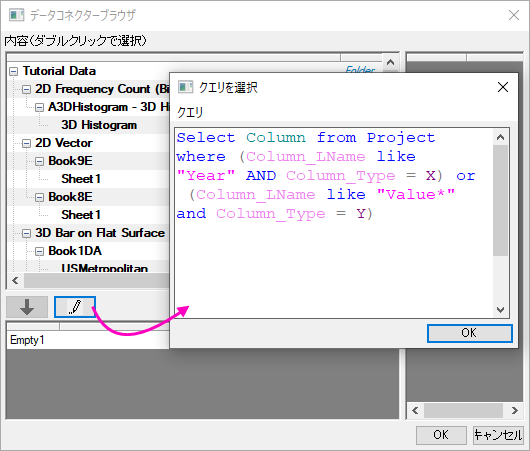This screenshot has width=530, height=451.
Task: Collapse the A3DHistogram node
Action: [40, 108]
